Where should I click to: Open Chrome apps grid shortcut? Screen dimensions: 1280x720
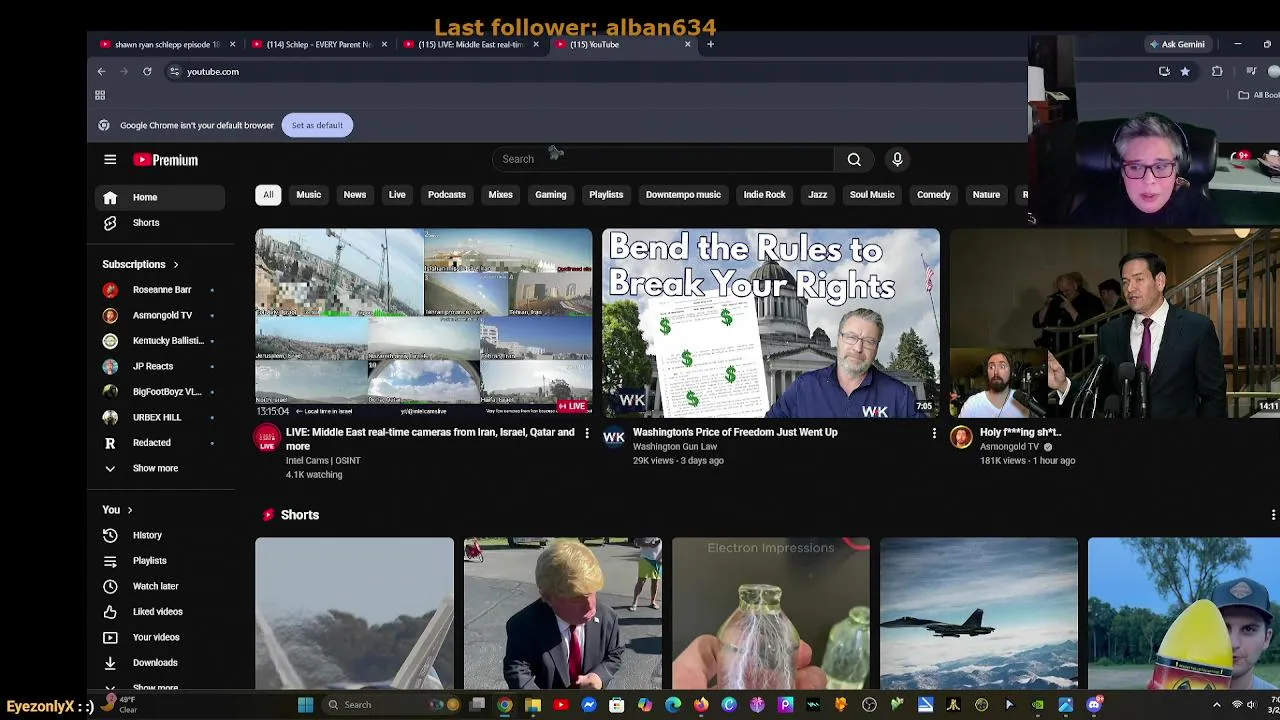[x=100, y=95]
